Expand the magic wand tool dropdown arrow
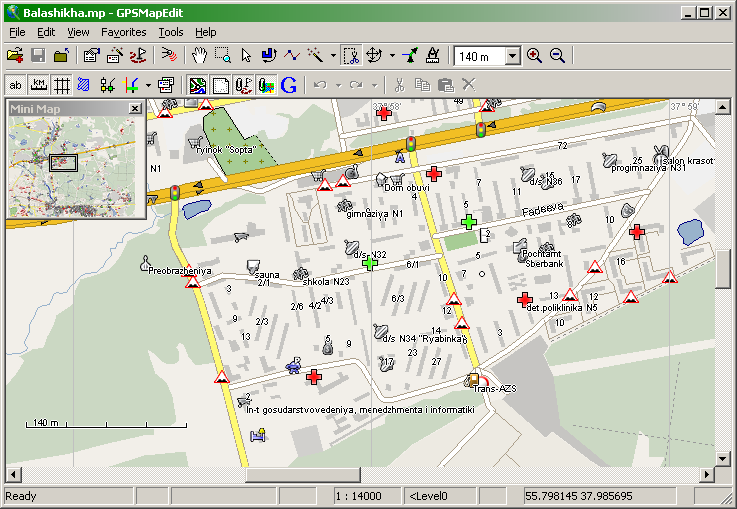Screen dimensions: 737x509 tap(331, 56)
